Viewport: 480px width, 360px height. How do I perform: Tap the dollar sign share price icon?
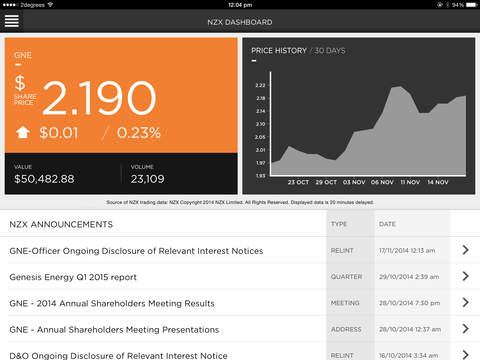20,83
